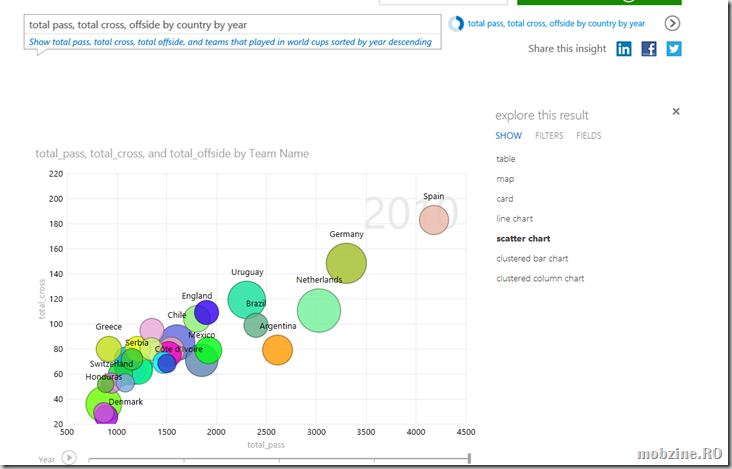Click the Honduras data label

coord(104,377)
